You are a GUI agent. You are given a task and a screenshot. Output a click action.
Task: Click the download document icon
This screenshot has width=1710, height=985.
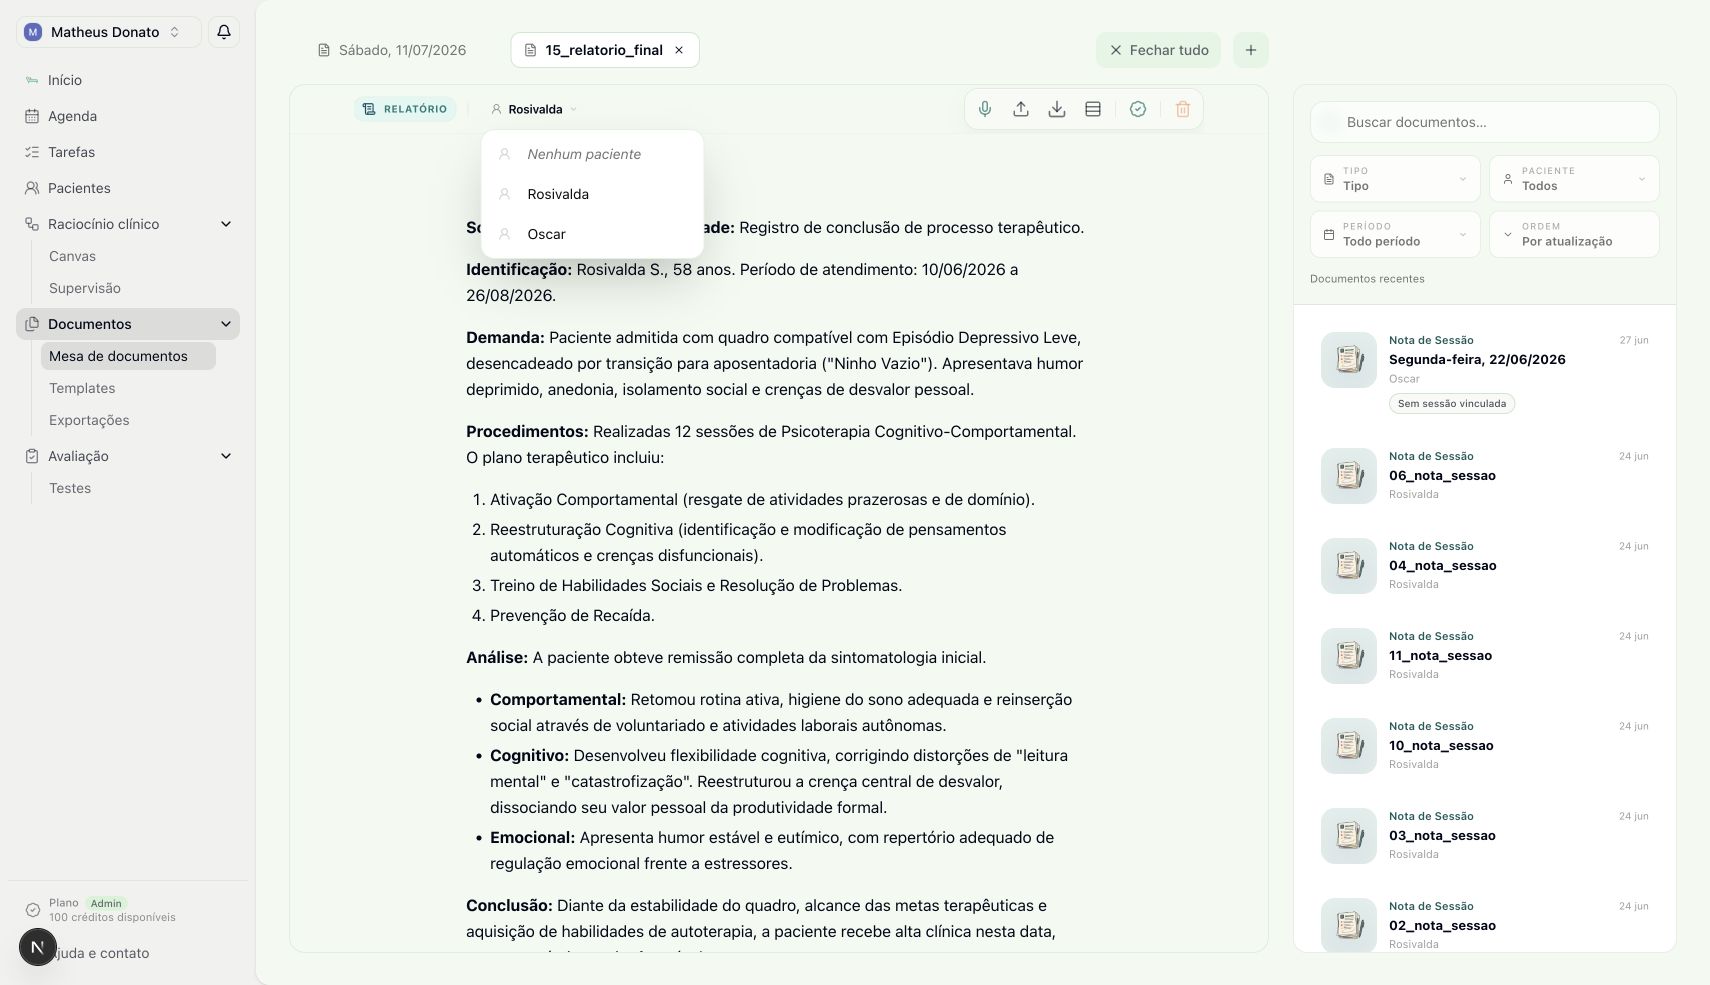coord(1057,109)
